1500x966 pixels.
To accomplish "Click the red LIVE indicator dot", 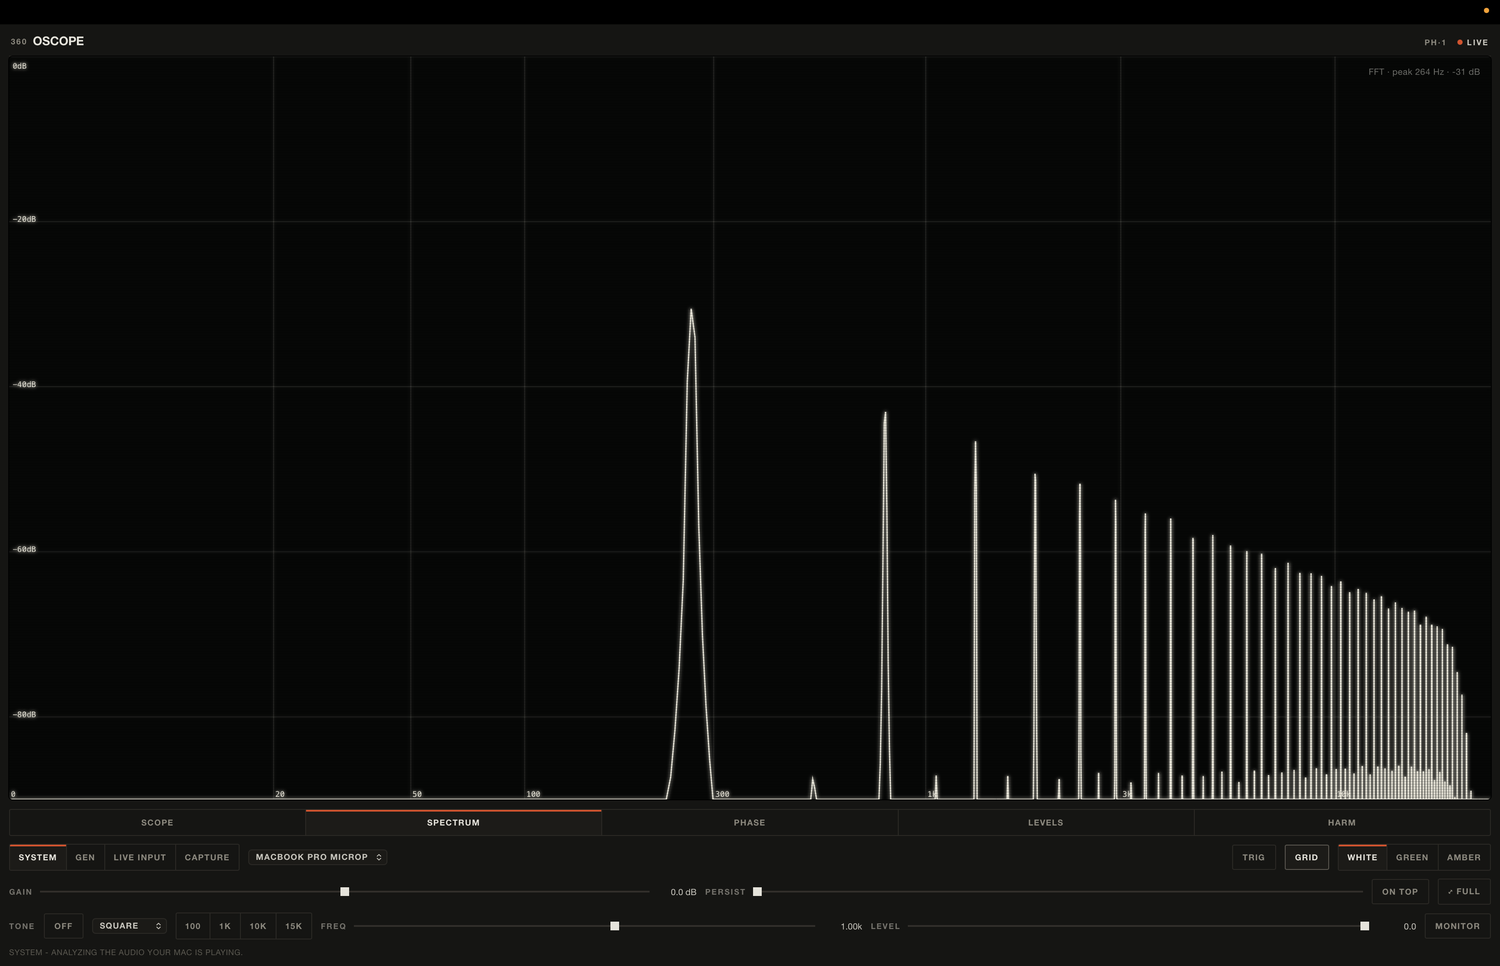I will [x=1460, y=42].
